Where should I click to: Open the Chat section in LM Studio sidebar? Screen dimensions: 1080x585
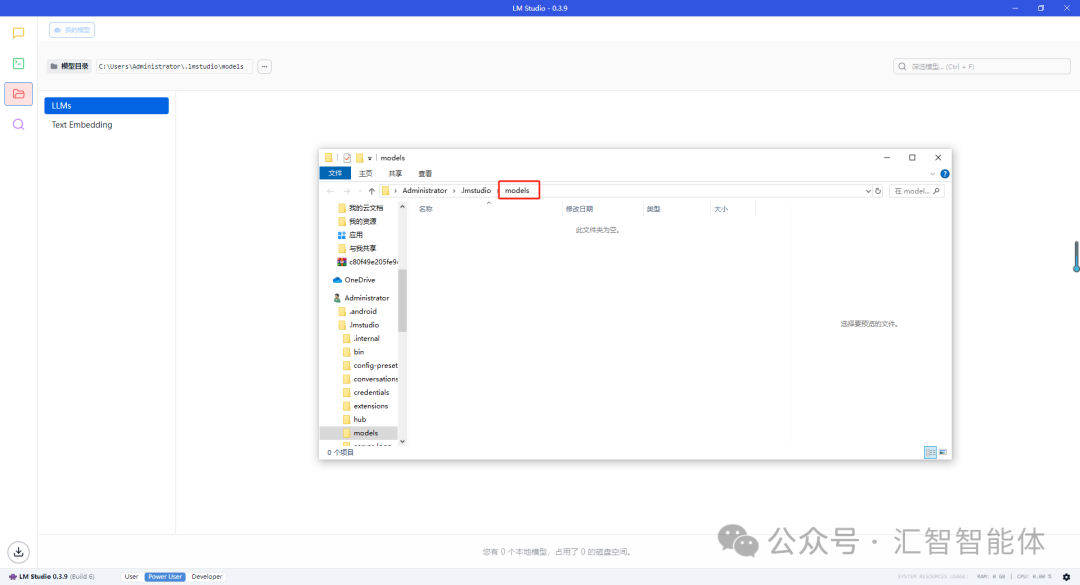click(19, 32)
